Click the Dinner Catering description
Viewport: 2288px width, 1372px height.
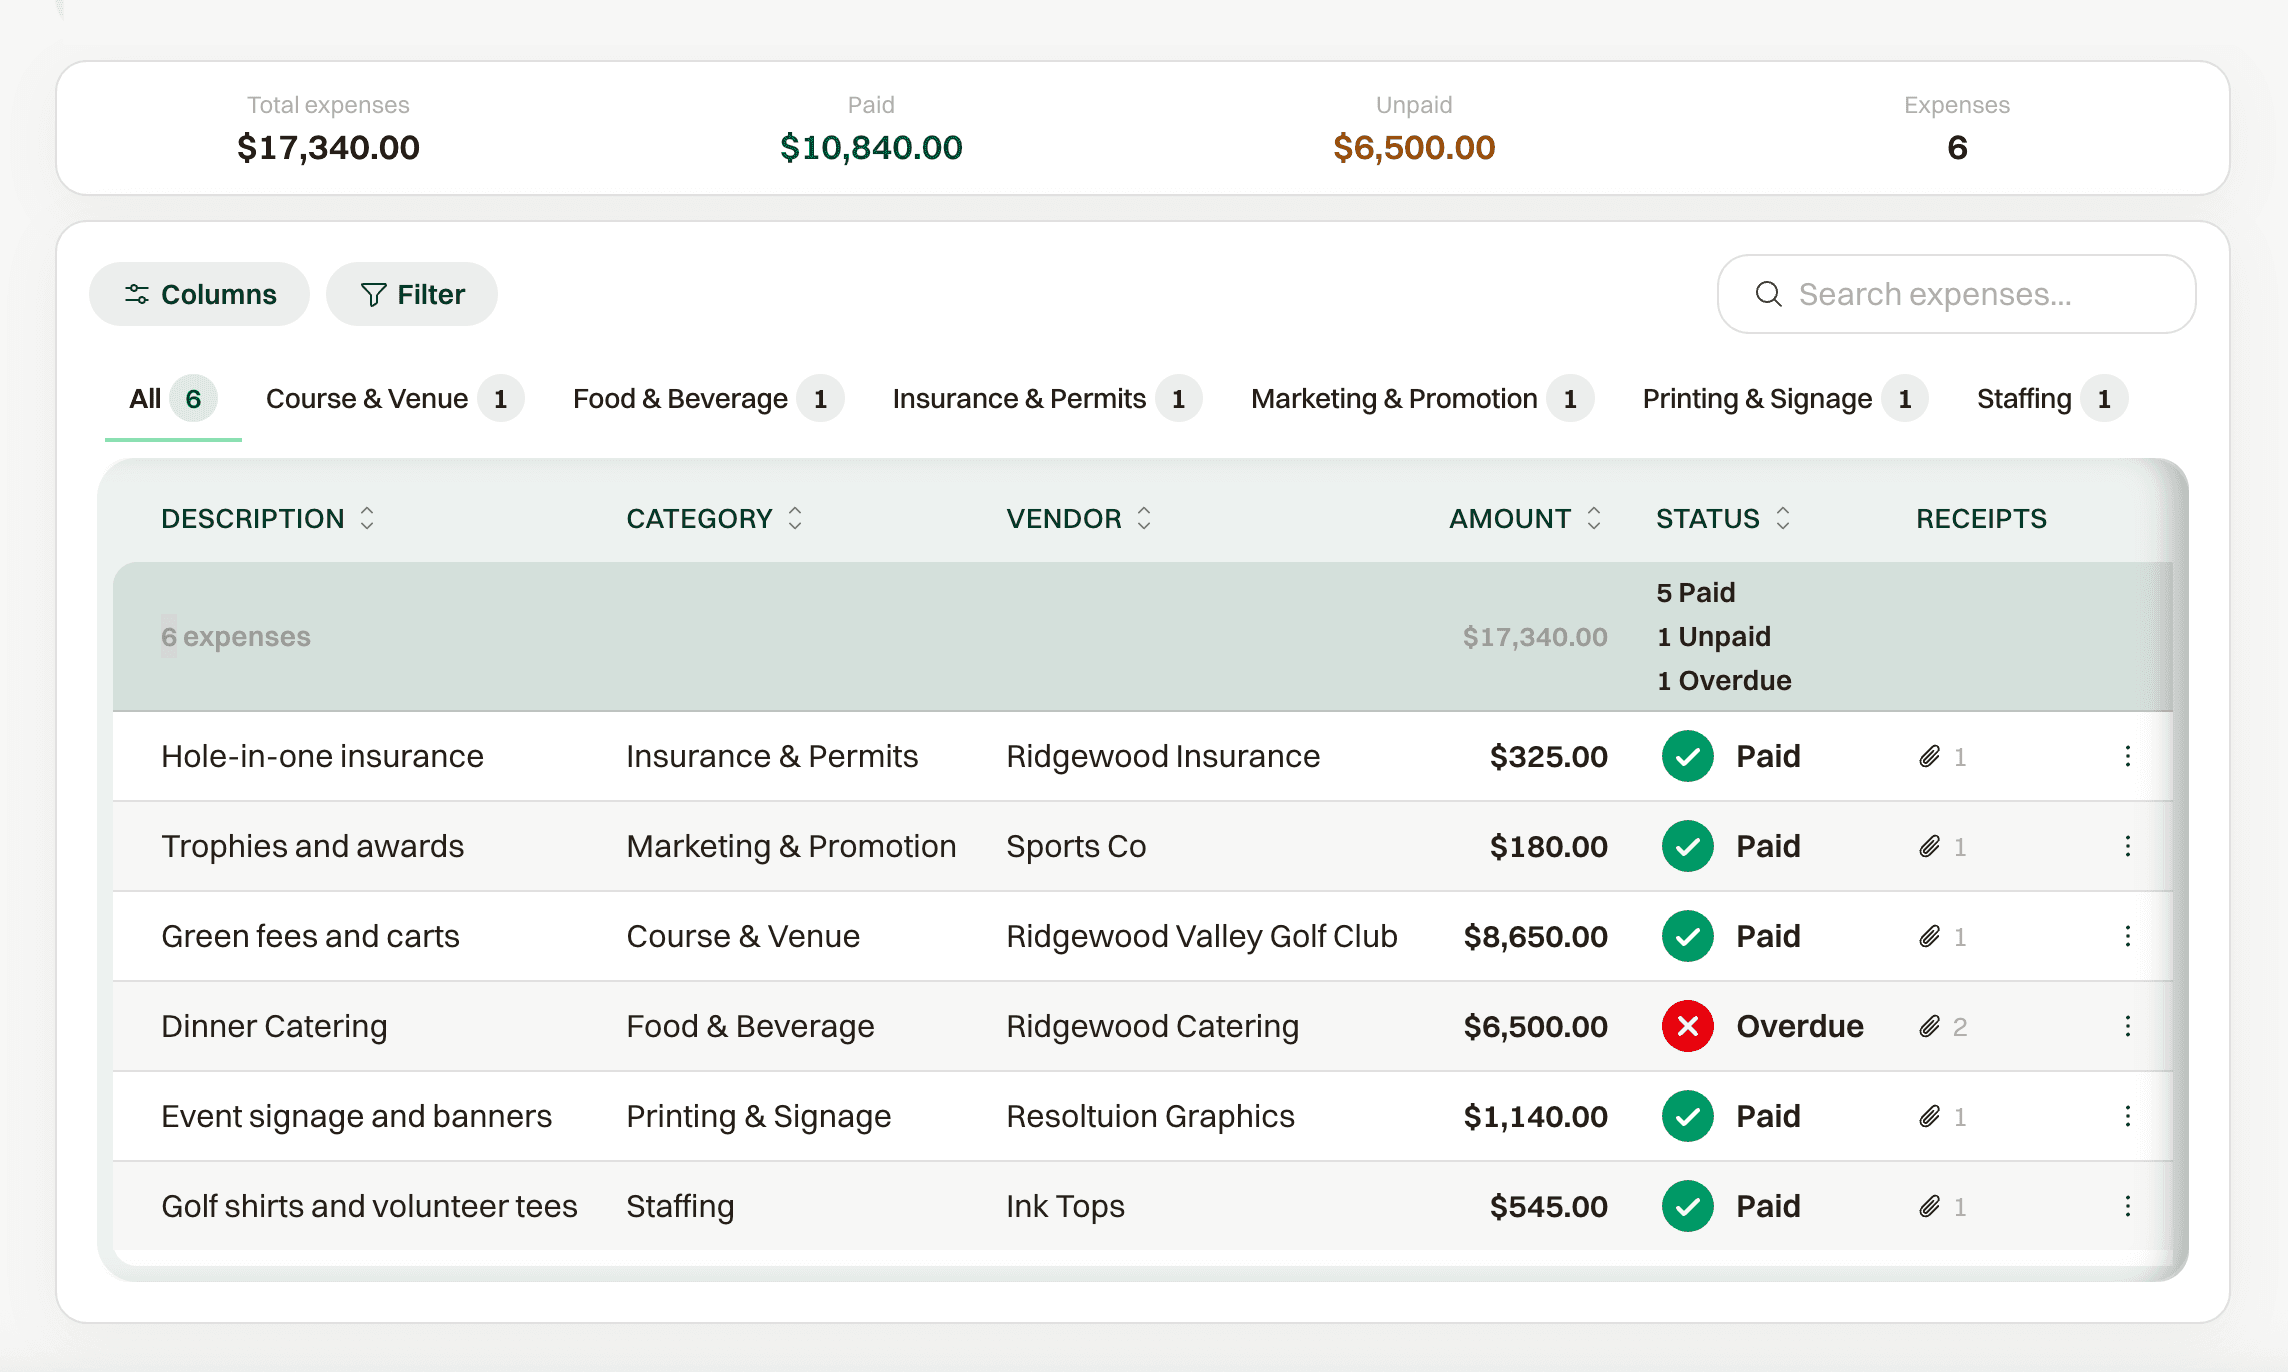274,1027
